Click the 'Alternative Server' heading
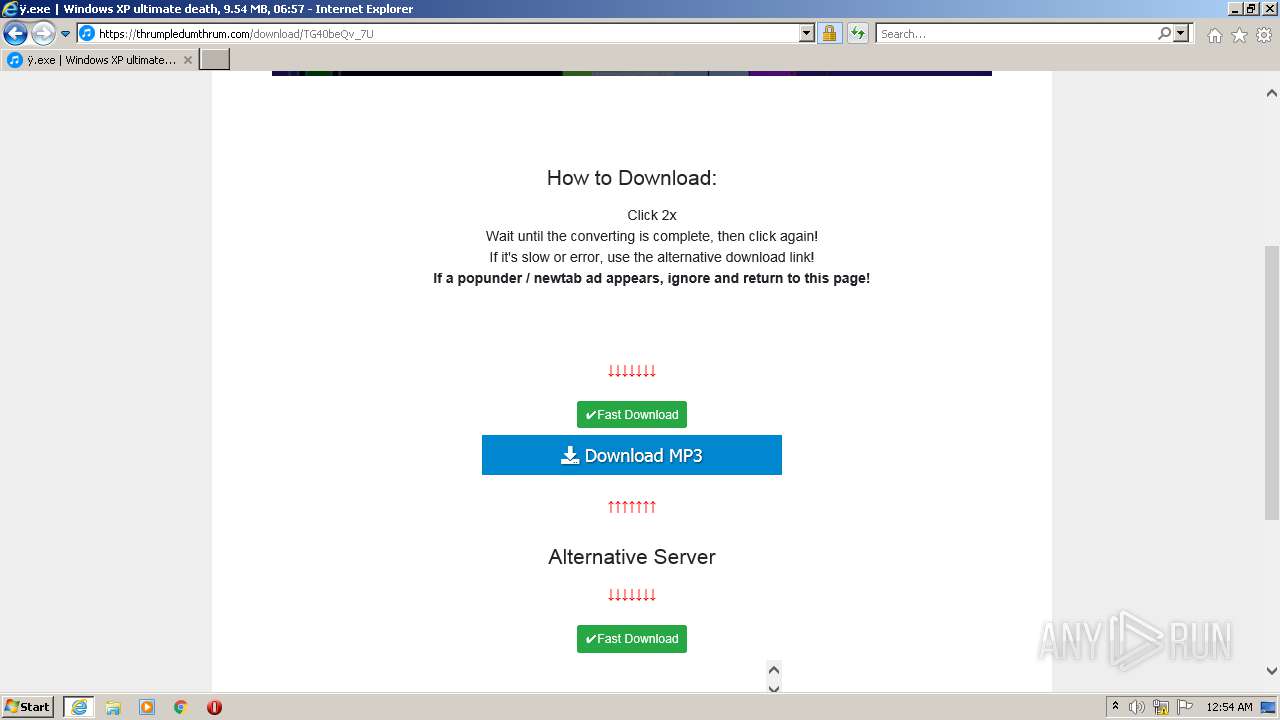Screen dimensions: 1280x720 [632, 557]
